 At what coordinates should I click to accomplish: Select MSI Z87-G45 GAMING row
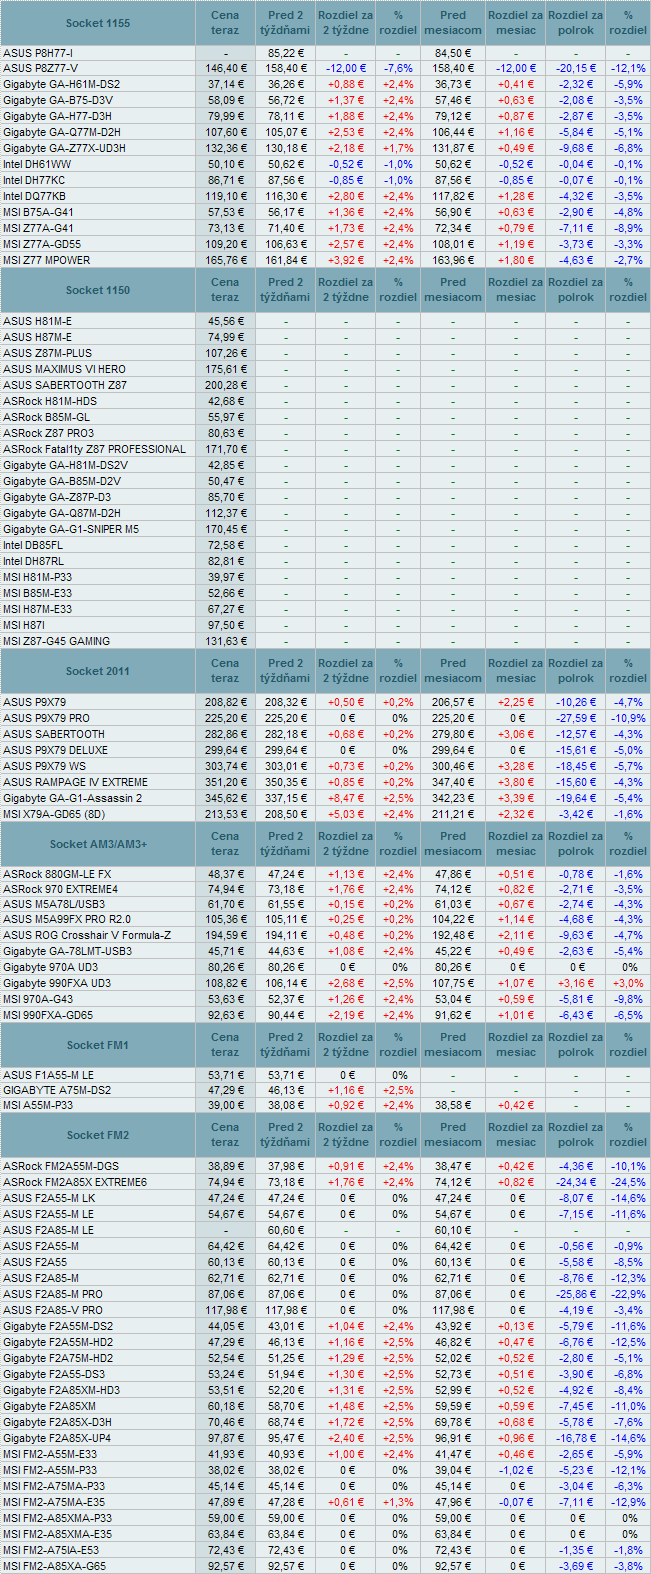[57, 641]
